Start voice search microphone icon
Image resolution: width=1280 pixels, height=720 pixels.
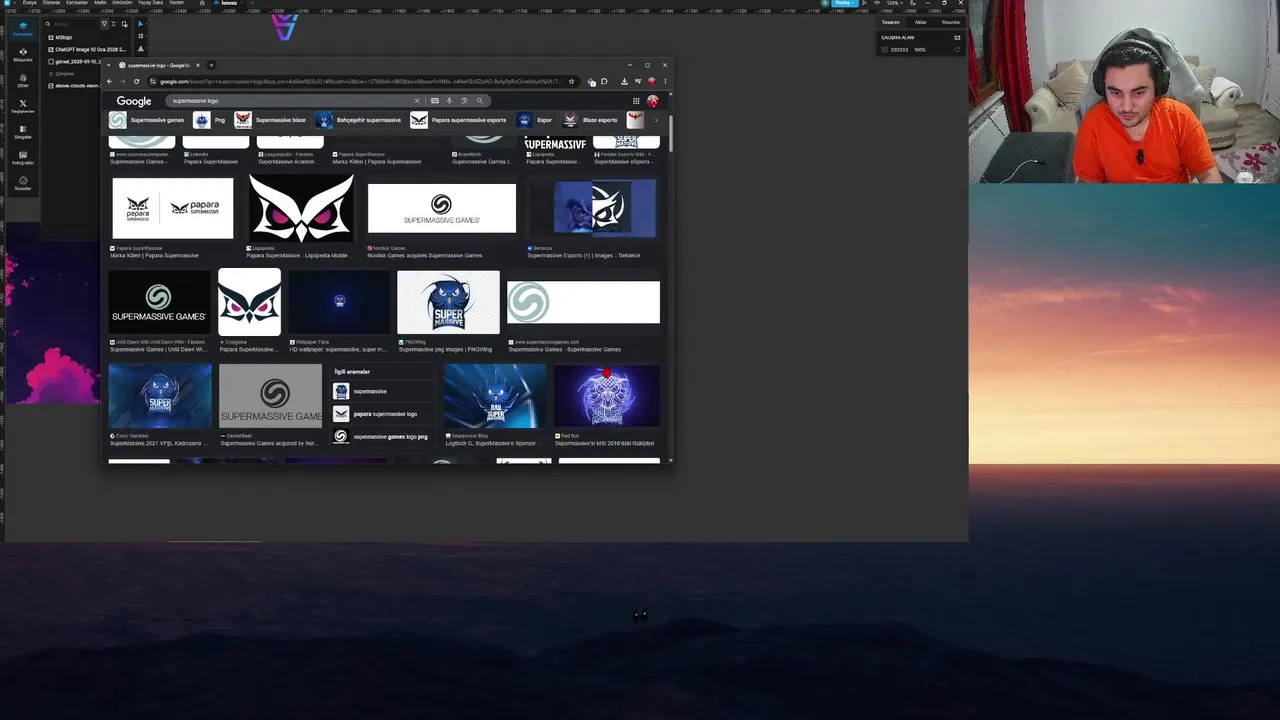click(x=449, y=101)
